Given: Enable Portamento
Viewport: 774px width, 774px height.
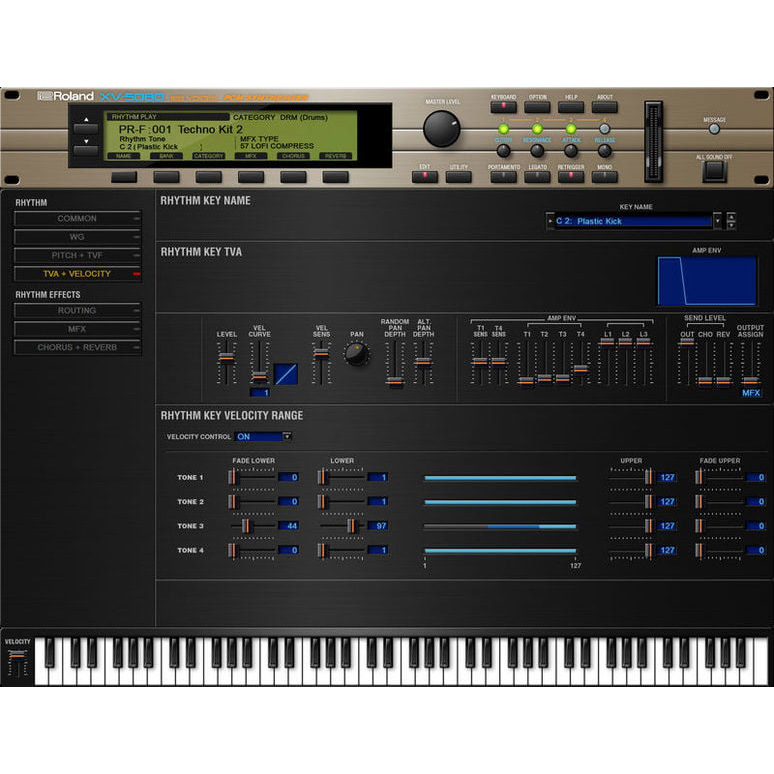Looking at the screenshot, I should (x=503, y=177).
